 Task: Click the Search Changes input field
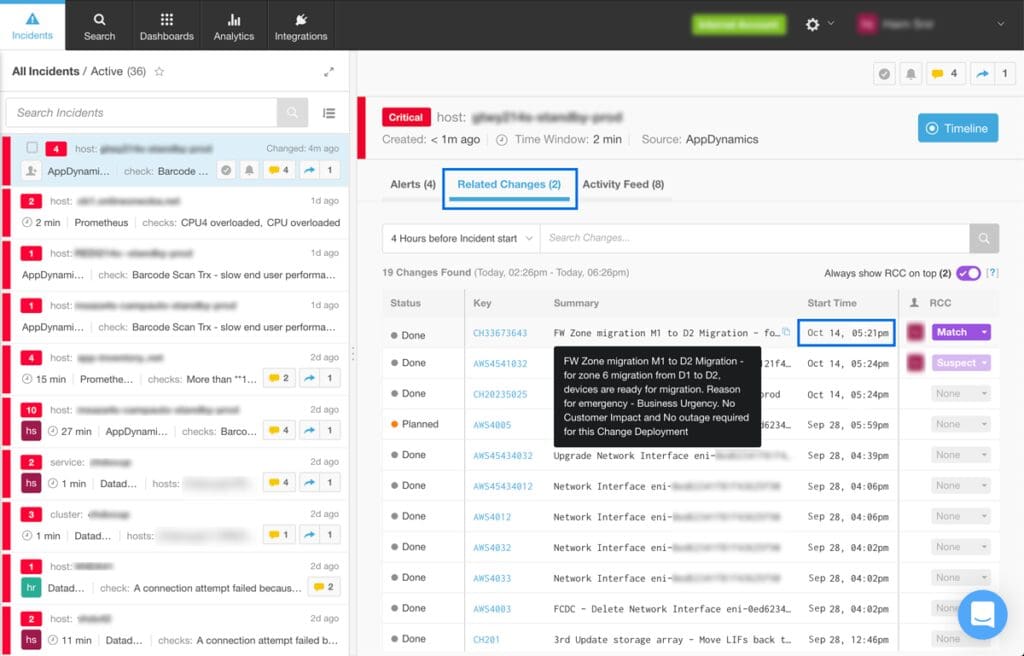click(x=754, y=238)
